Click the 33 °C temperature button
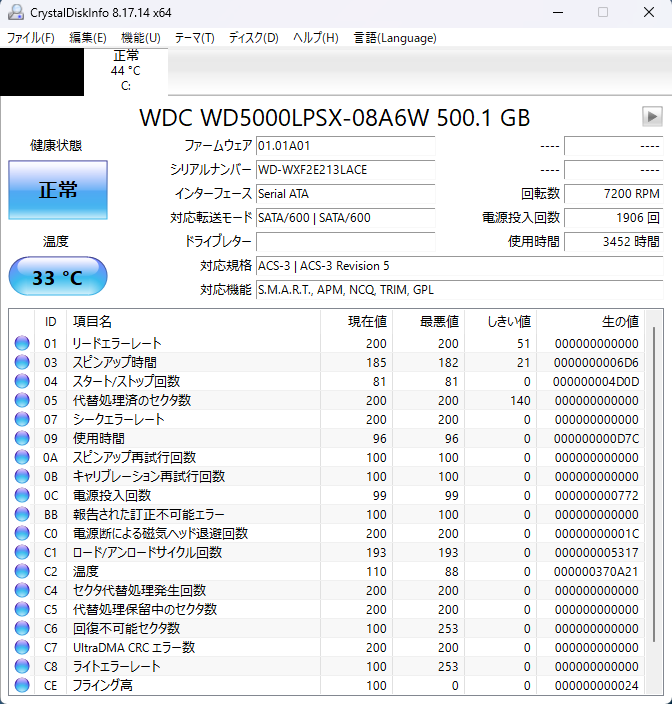The image size is (672, 704). (x=58, y=277)
